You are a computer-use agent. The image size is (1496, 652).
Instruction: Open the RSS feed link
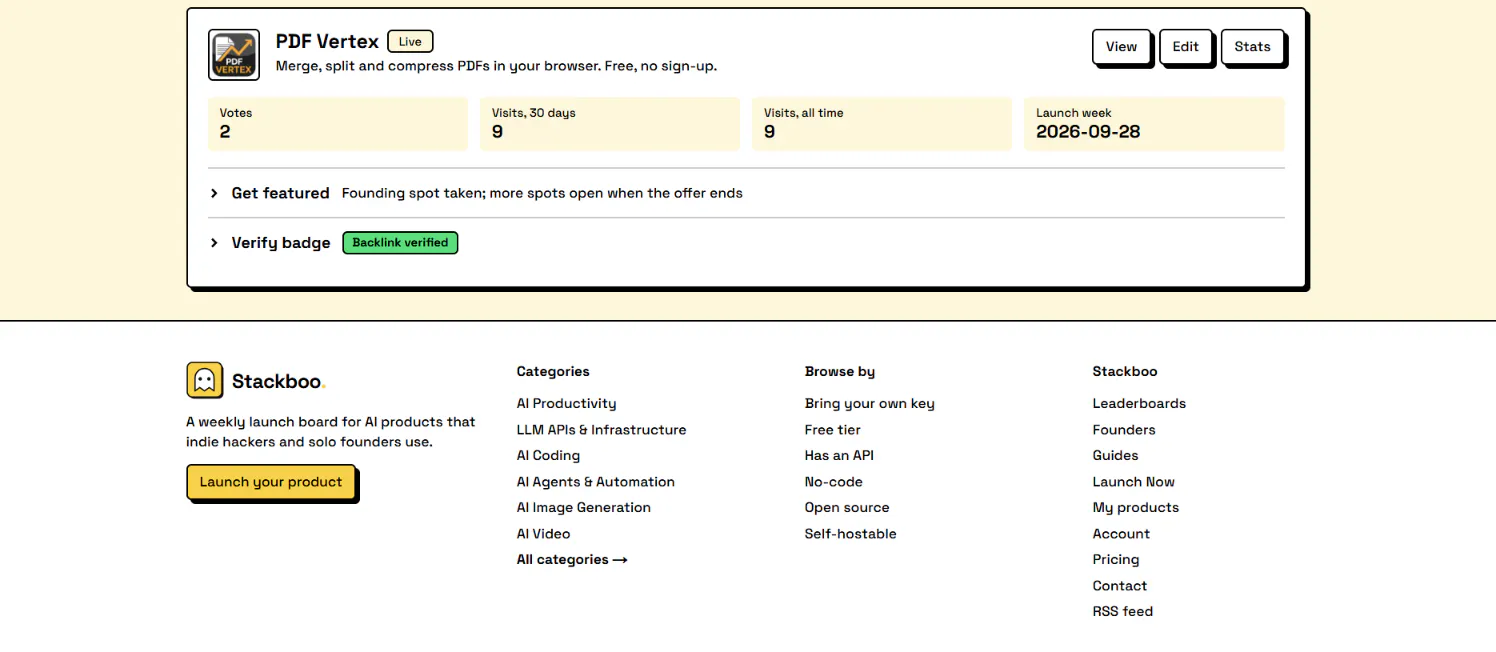coord(1122,612)
